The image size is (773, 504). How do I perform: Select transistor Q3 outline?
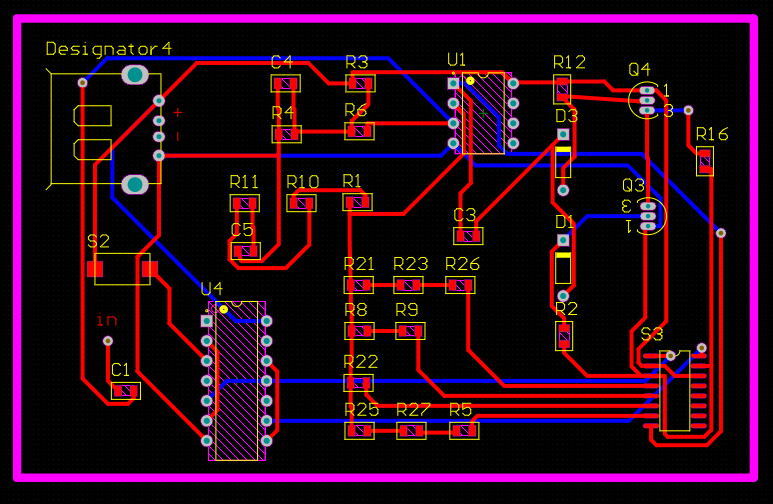point(651,216)
